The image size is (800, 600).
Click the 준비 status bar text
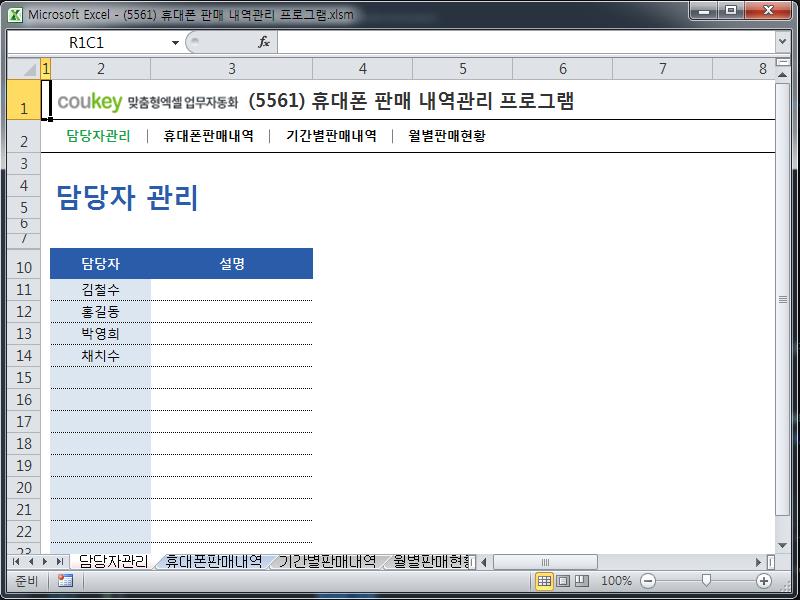coord(27,581)
